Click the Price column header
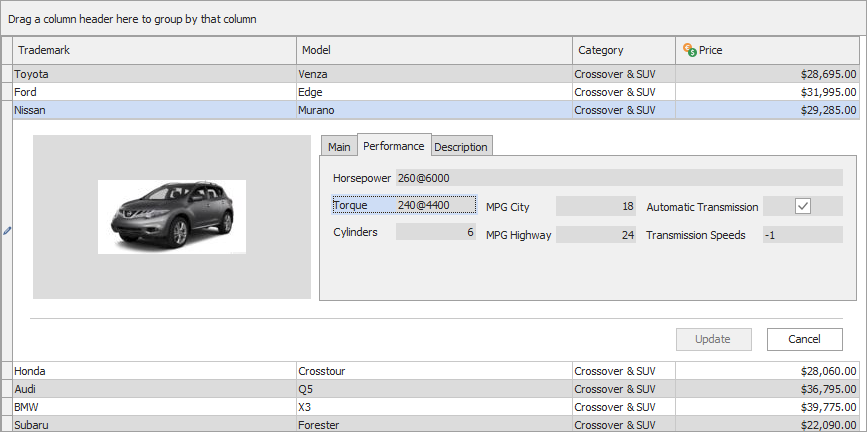The width and height of the screenshot is (867, 432). (x=767, y=50)
